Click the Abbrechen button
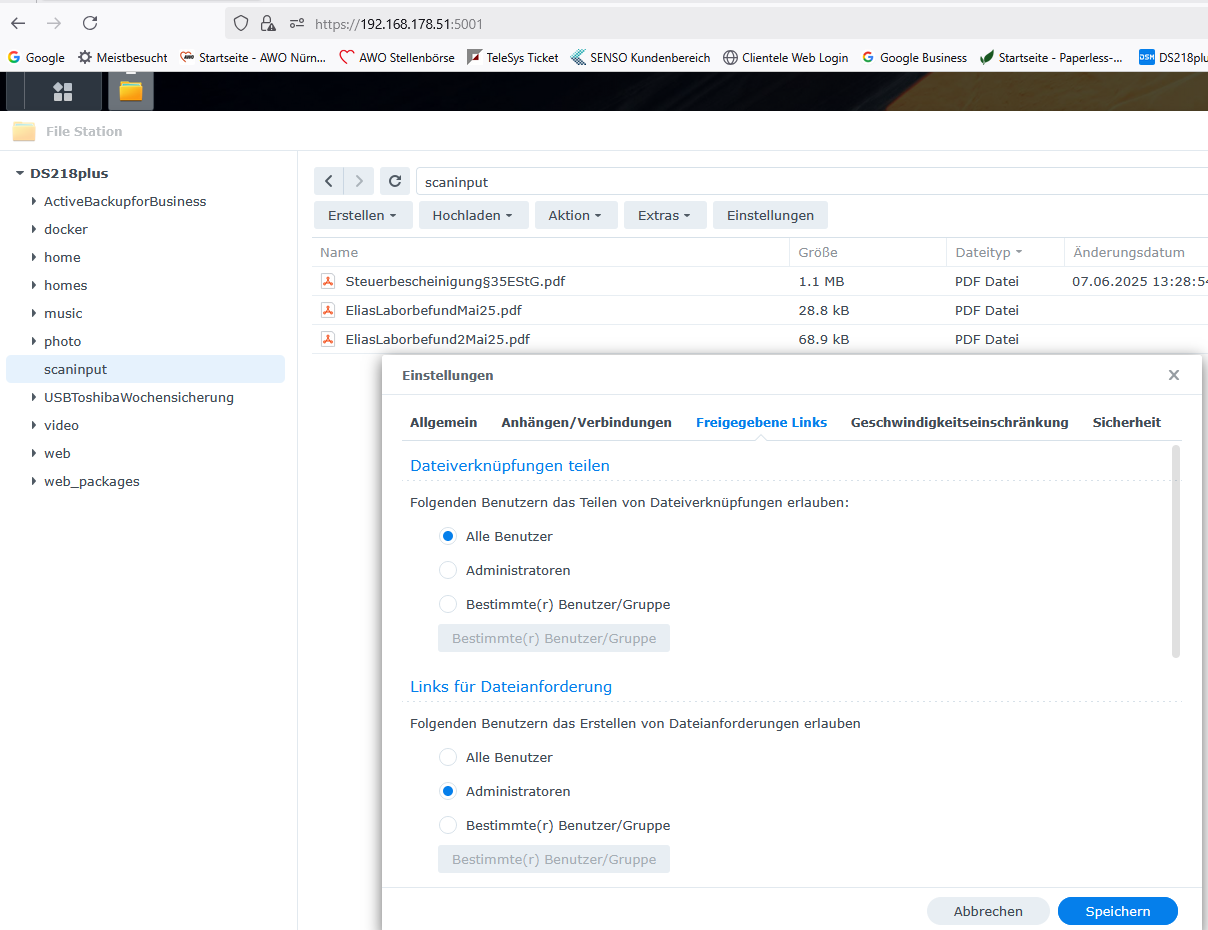Image resolution: width=1208 pixels, height=930 pixels. click(988, 911)
